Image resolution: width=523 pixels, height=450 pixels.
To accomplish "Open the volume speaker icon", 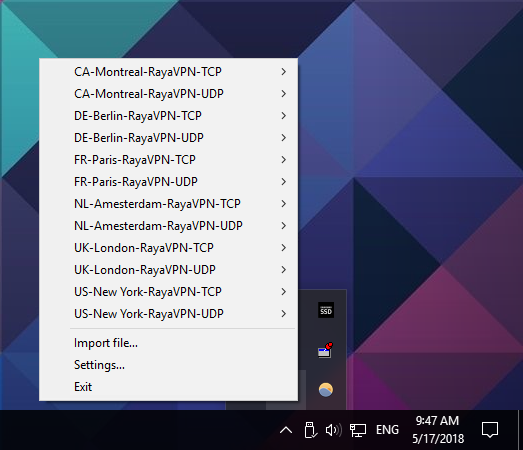I will click(334, 430).
